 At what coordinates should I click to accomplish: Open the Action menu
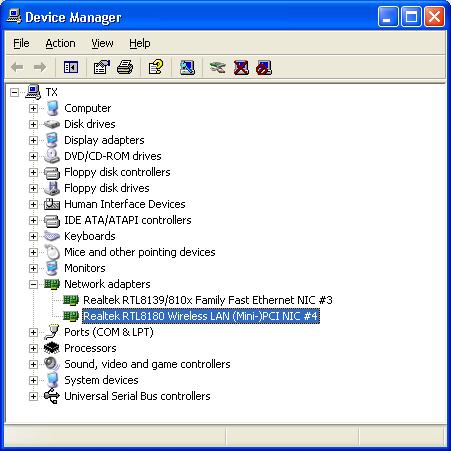tap(60, 43)
